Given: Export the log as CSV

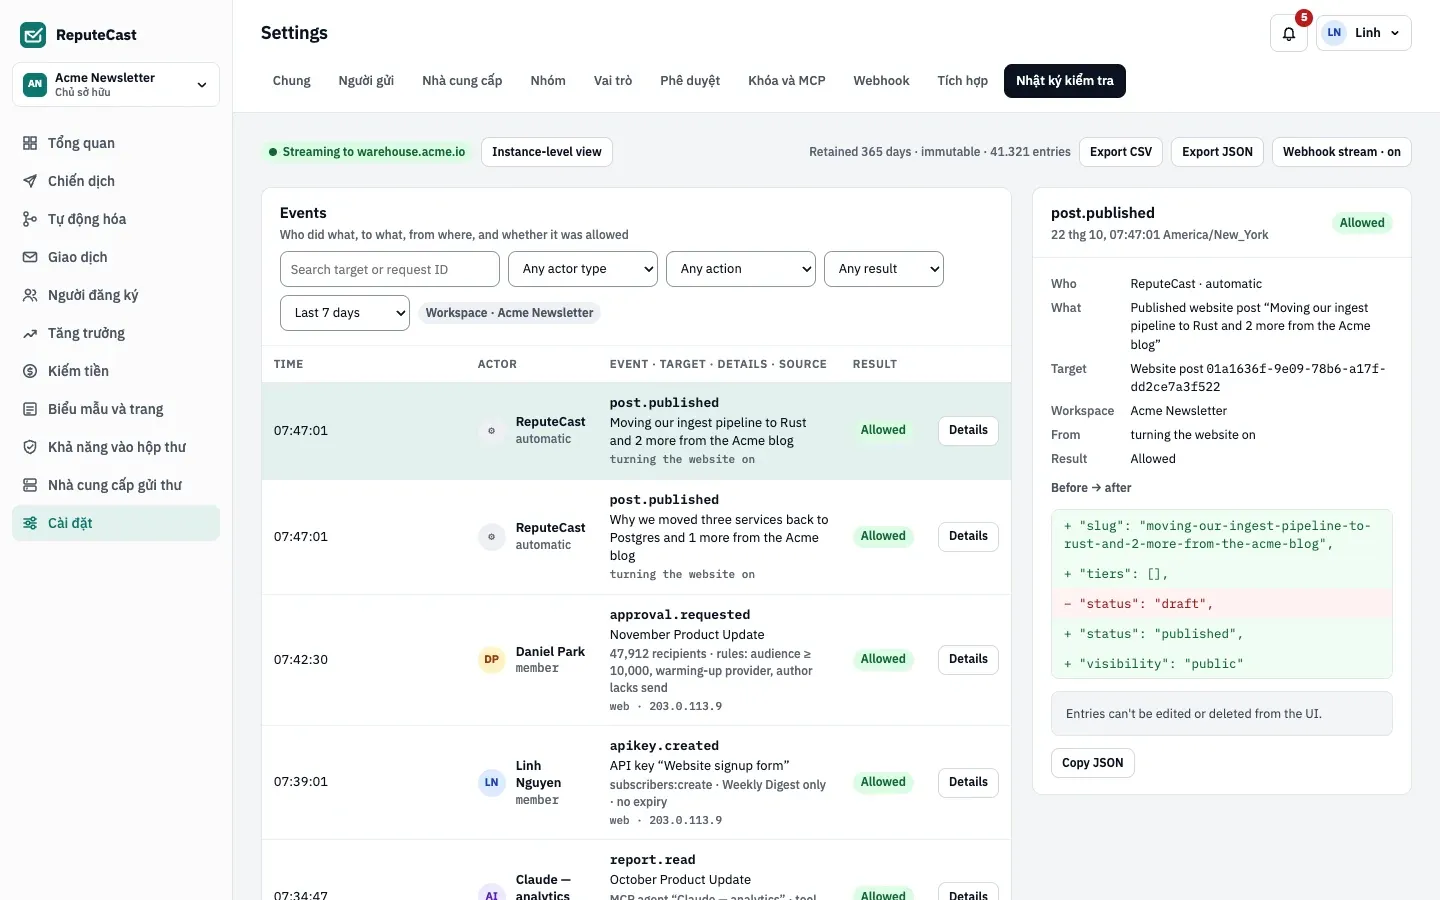Looking at the screenshot, I should 1121,152.
